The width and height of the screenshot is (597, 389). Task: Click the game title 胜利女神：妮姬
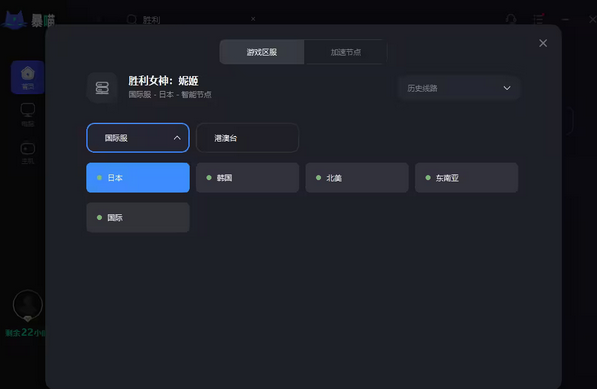163,81
